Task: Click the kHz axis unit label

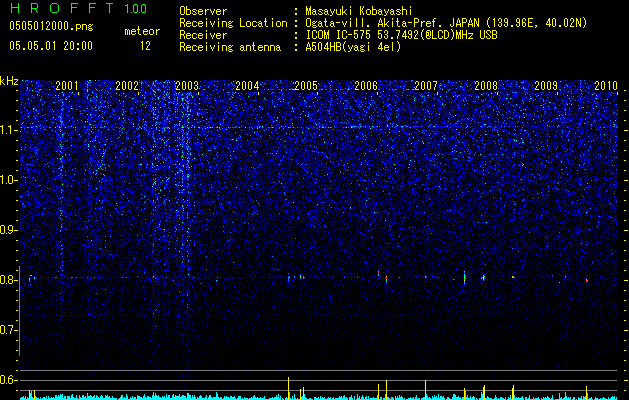Action: [9, 81]
